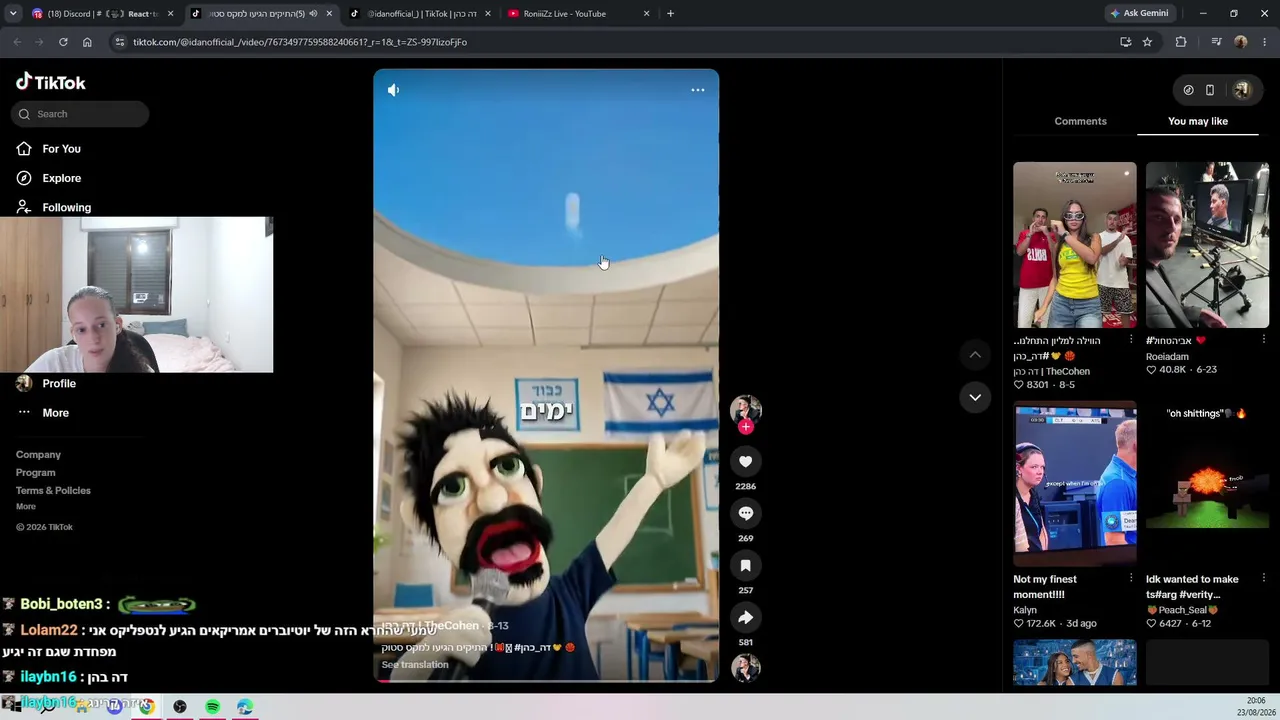Image resolution: width=1280 pixels, height=720 pixels.
Task: Go to the next video
Action: click(x=975, y=397)
